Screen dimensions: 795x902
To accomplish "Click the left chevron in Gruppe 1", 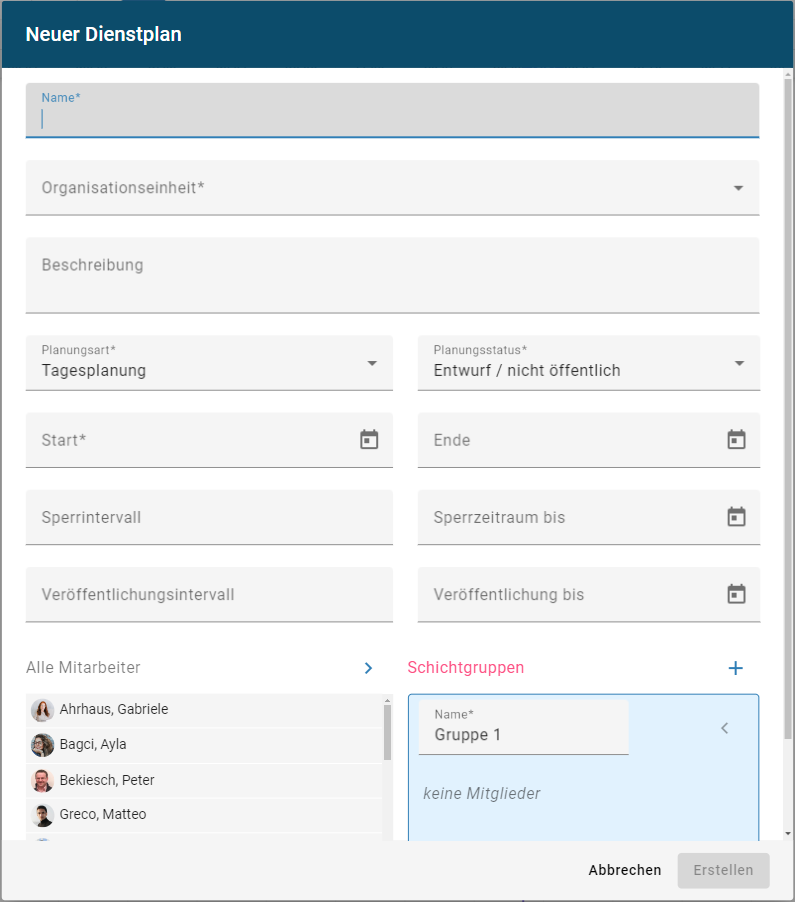I will click(725, 728).
